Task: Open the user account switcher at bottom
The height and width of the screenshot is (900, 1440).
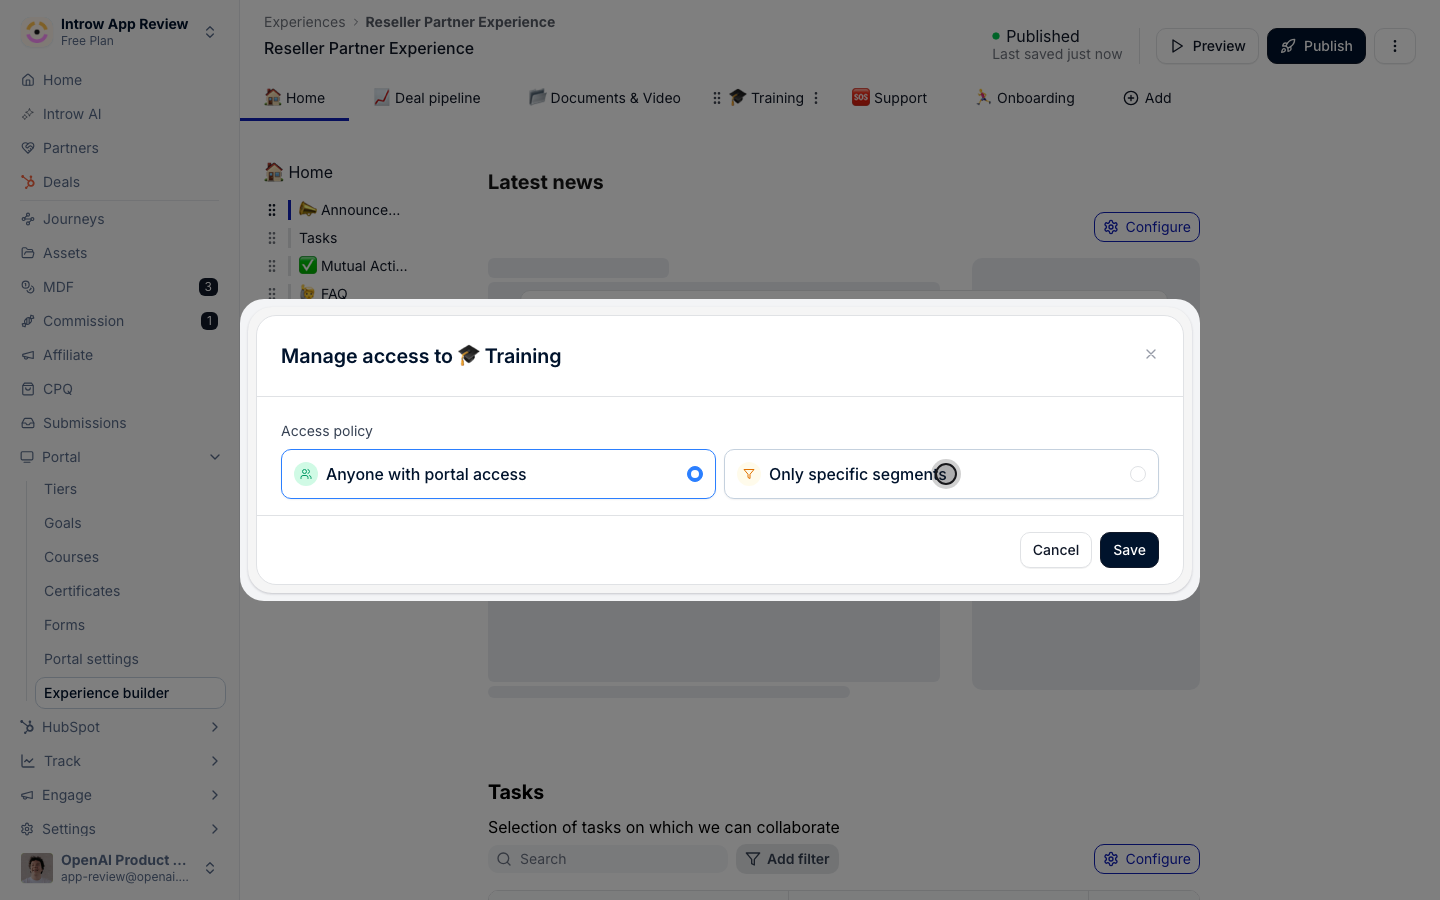Action: point(210,868)
